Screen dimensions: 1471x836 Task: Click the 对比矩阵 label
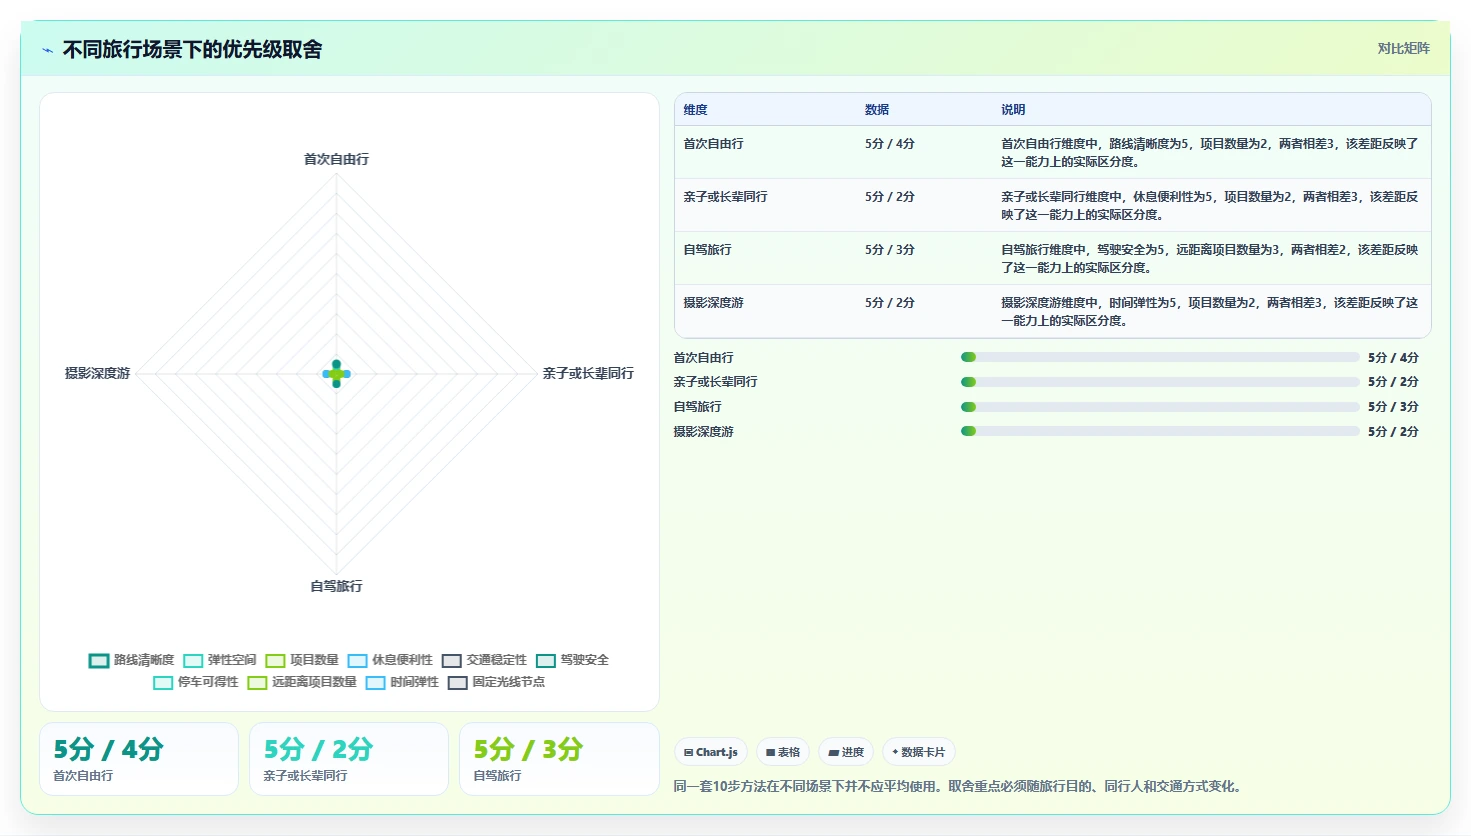pos(1403,48)
